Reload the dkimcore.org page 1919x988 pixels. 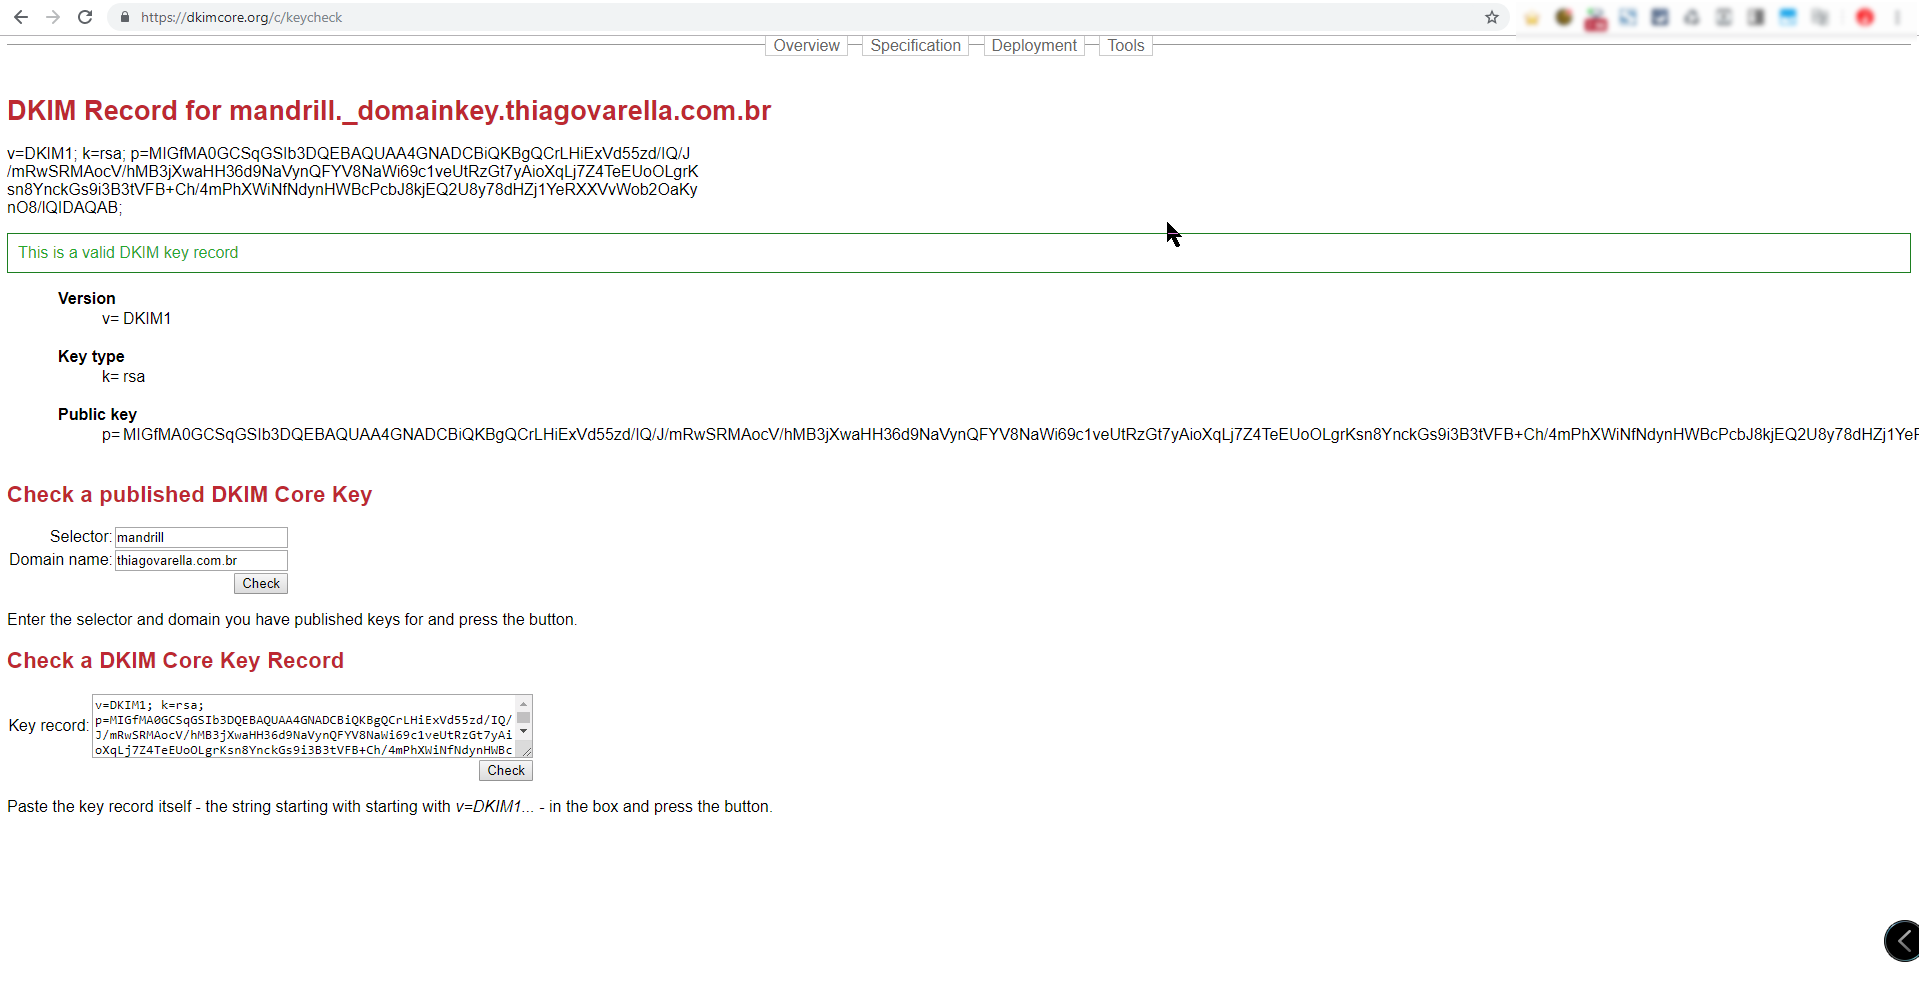pos(85,17)
